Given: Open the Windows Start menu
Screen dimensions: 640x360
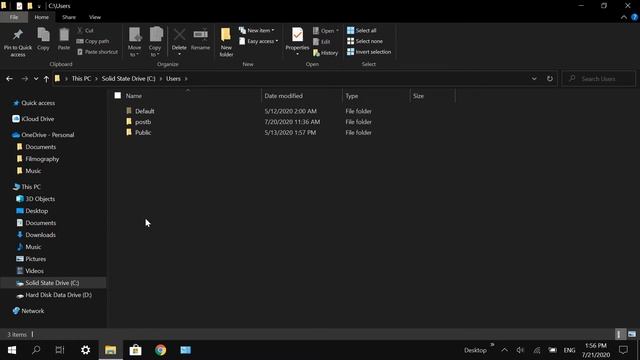Looking at the screenshot, I should [x=12, y=350].
